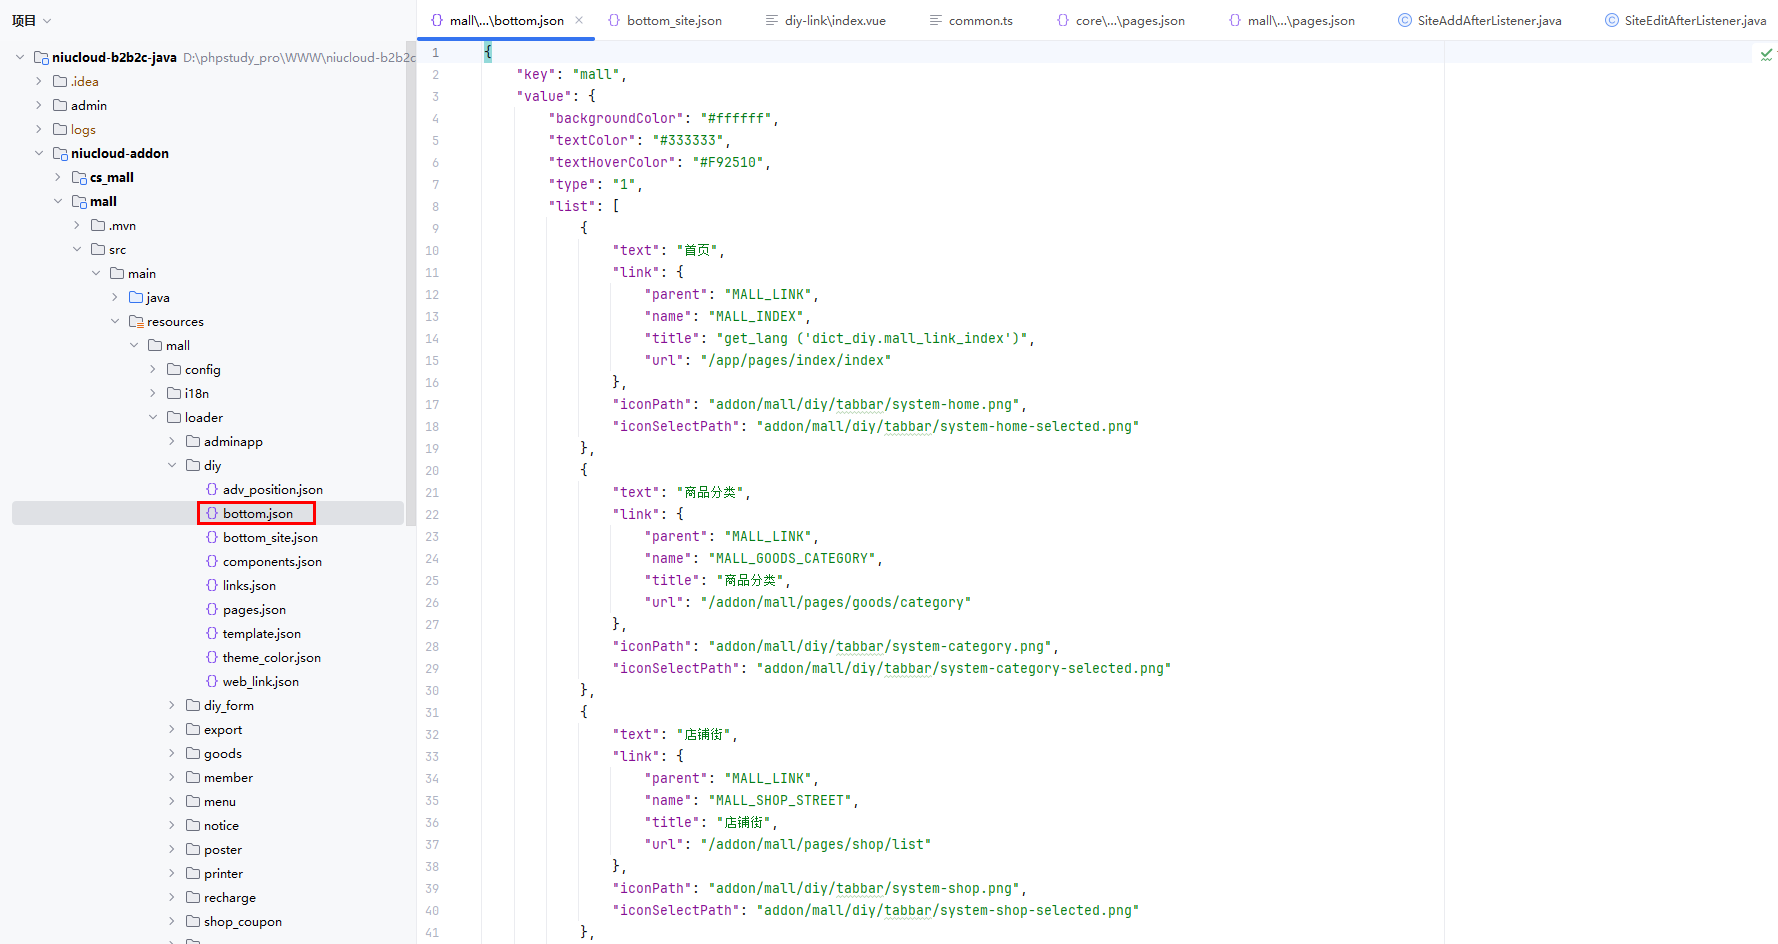This screenshot has width=1778, height=944.
Task: Collapse the niucloud-addon folder
Action: click(39, 153)
